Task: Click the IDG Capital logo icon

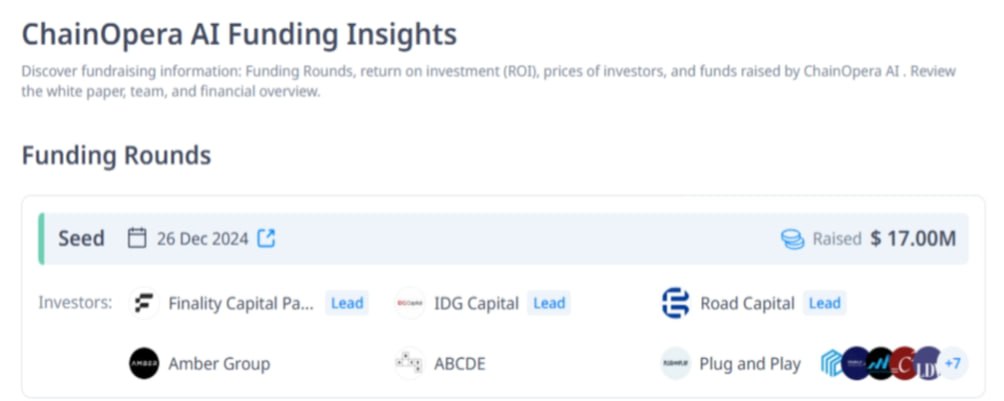Action: [x=410, y=303]
